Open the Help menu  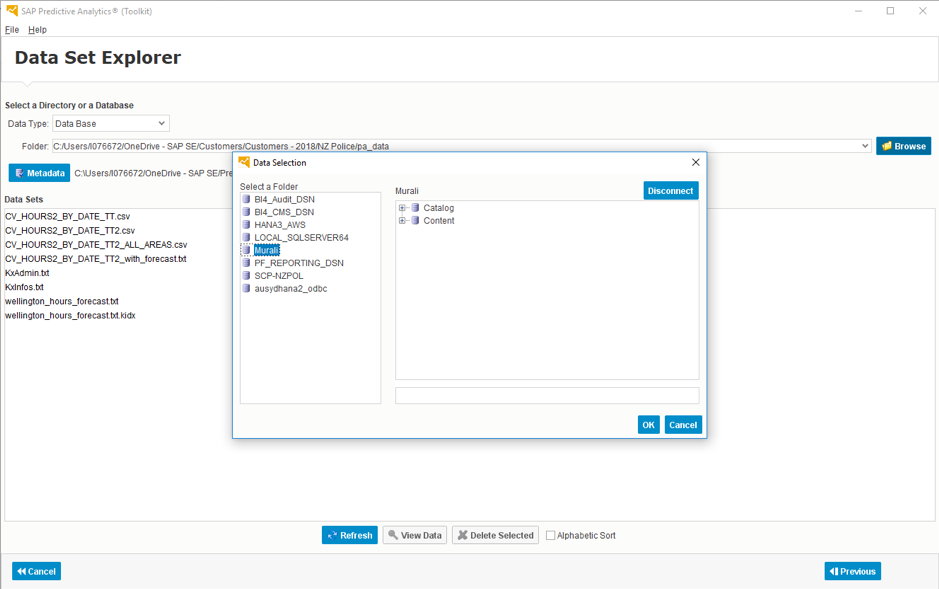37,30
